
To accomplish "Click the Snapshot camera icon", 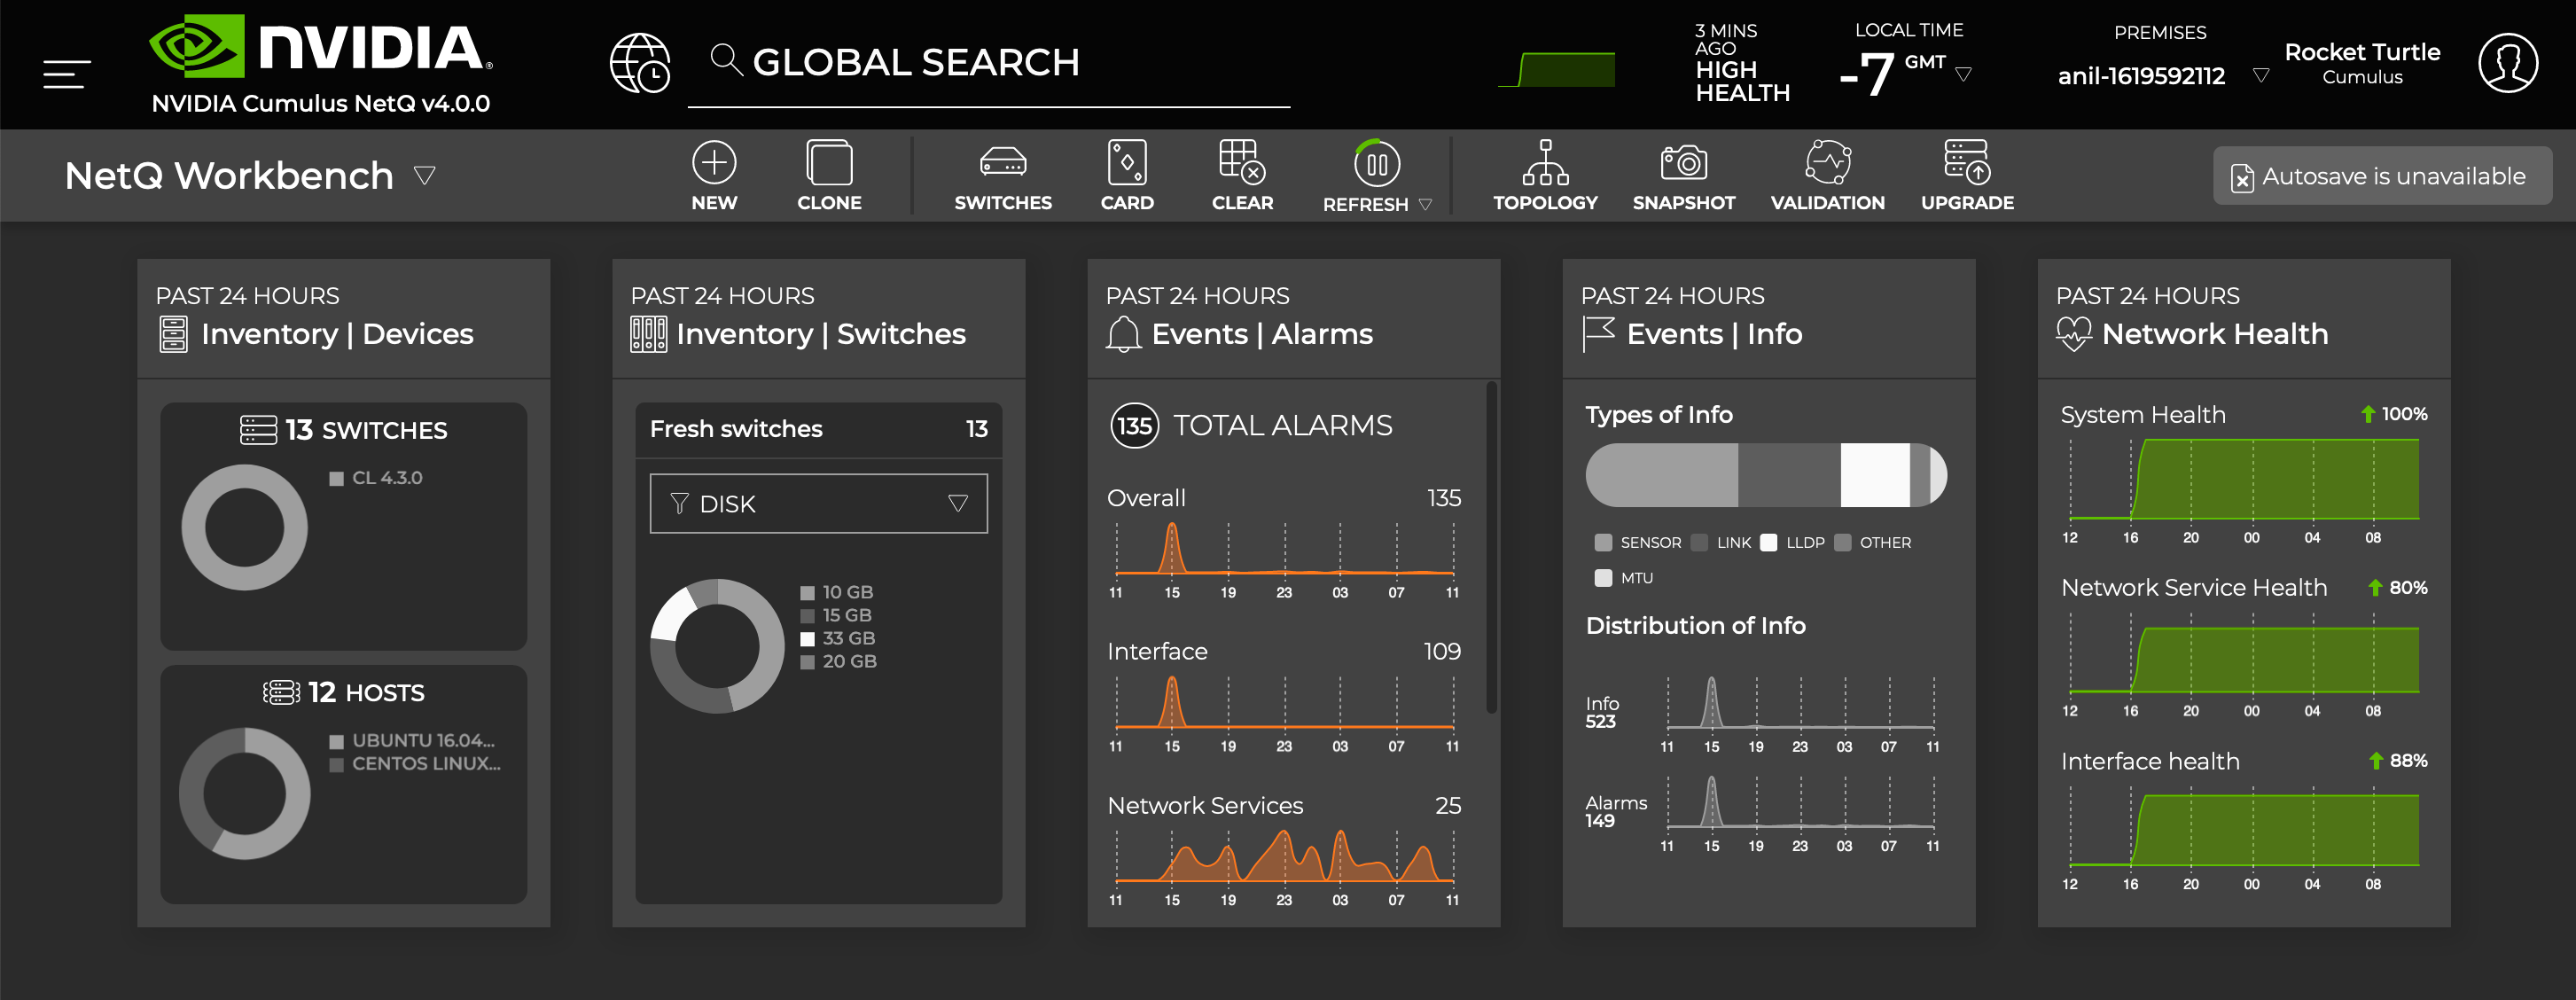I will pos(1683,163).
